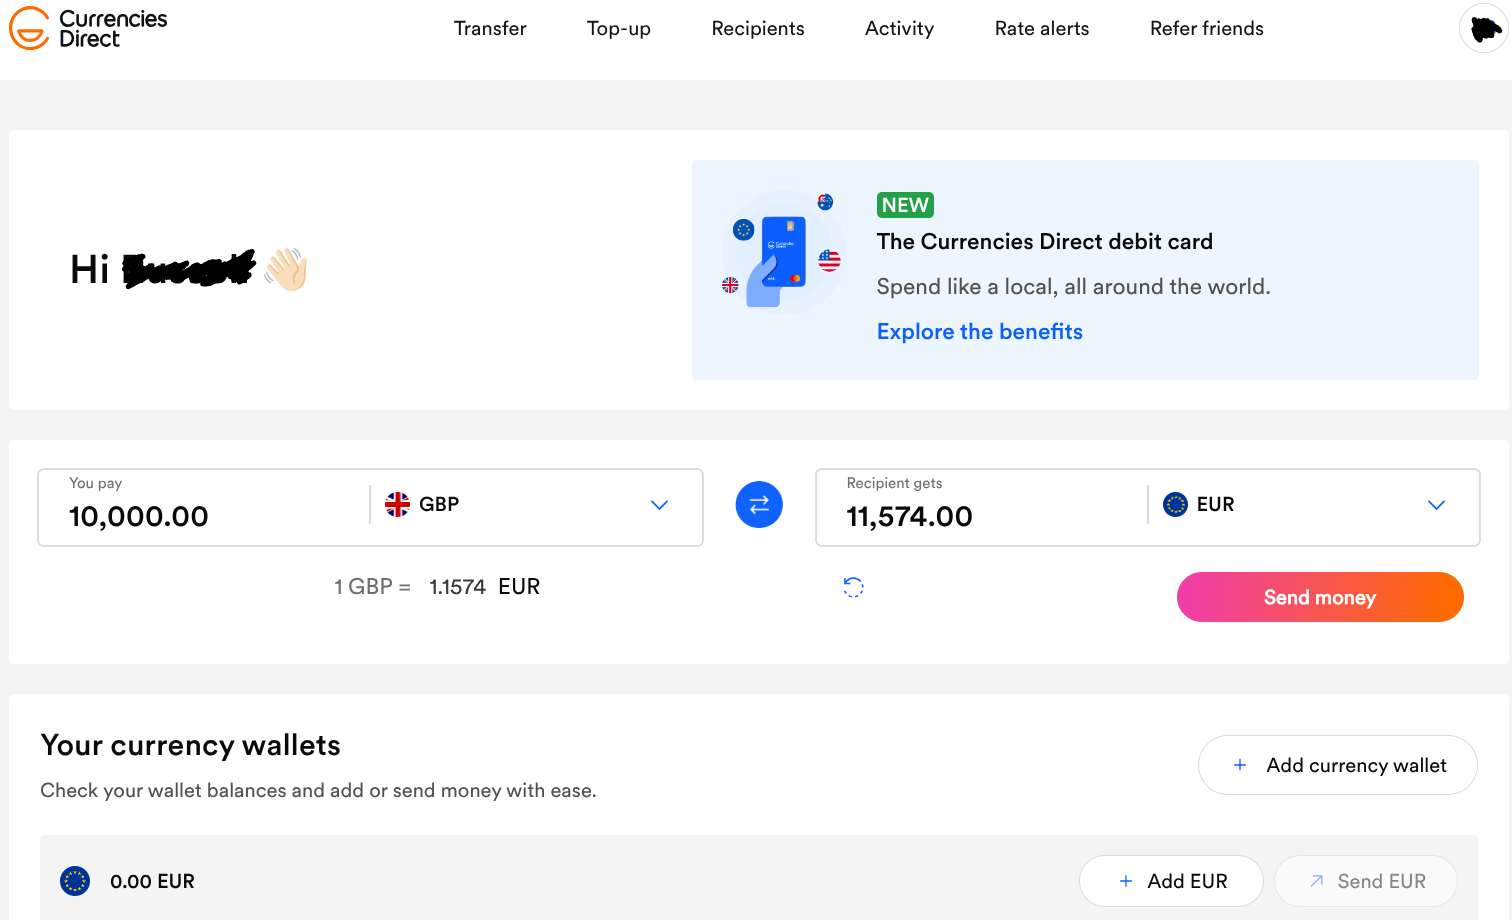Image resolution: width=1512 pixels, height=920 pixels.
Task: Click the Send money button
Action: coord(1320,597)
